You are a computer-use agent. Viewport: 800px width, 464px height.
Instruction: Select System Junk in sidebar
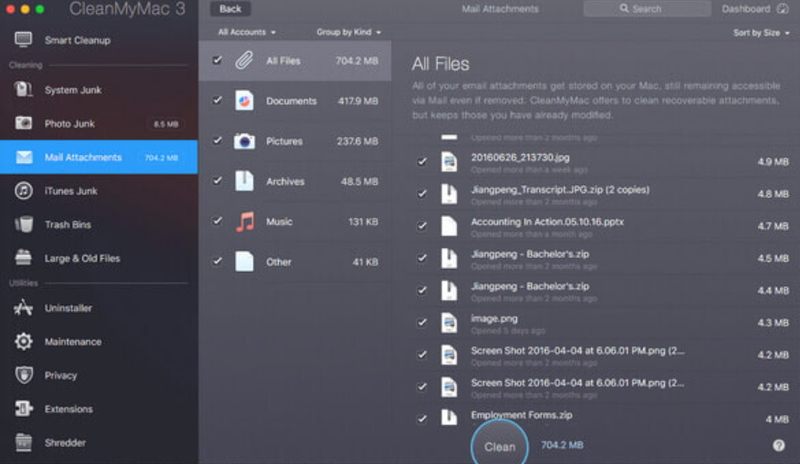click(98, 90)
